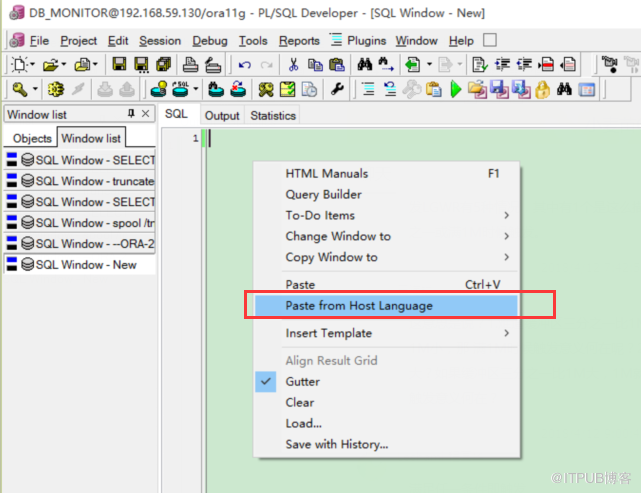Viewport: 641px width, 493px height.
Task: Select SQL Window - truncate in list
Action: click(80, 181)
